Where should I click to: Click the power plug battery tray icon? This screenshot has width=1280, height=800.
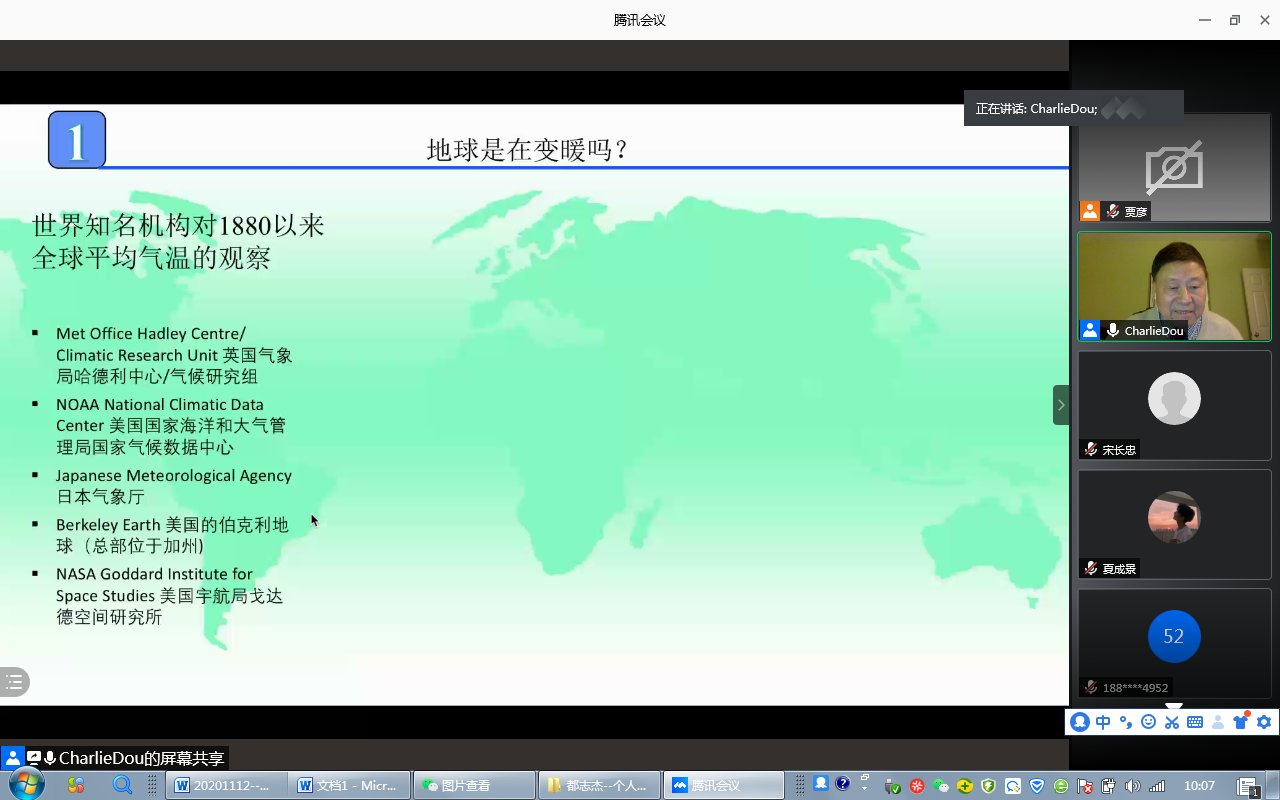click(x=1109, y=786)
